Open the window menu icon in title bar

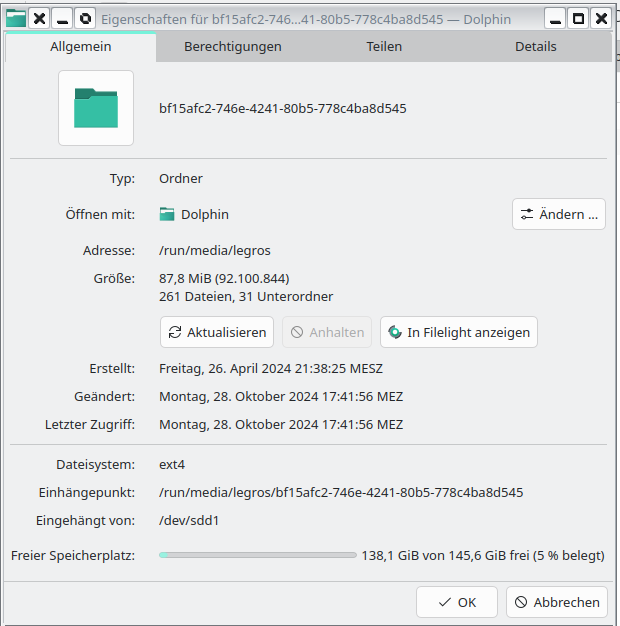coord(16,18)
